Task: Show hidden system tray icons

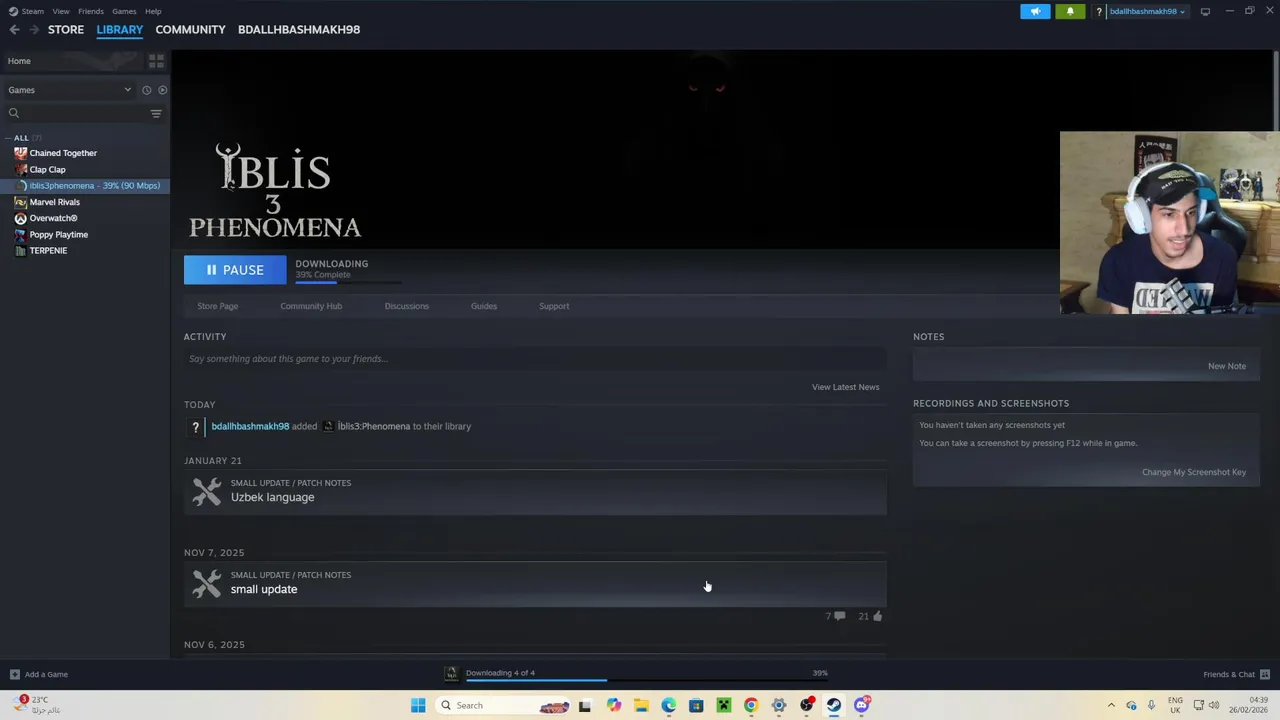Action: click(x=1111, y=706)
